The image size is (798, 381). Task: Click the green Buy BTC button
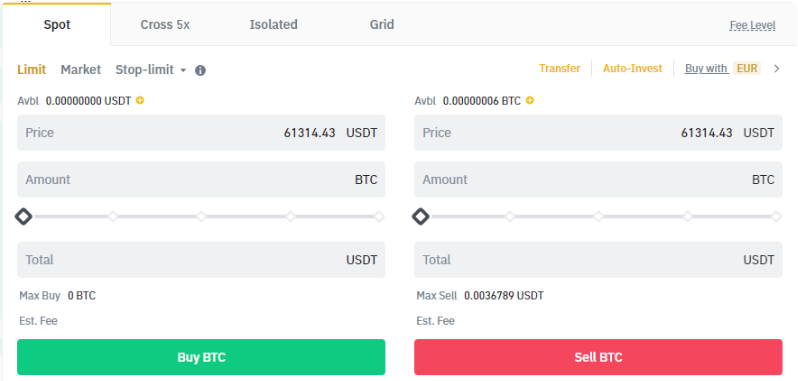coord(201,357)
